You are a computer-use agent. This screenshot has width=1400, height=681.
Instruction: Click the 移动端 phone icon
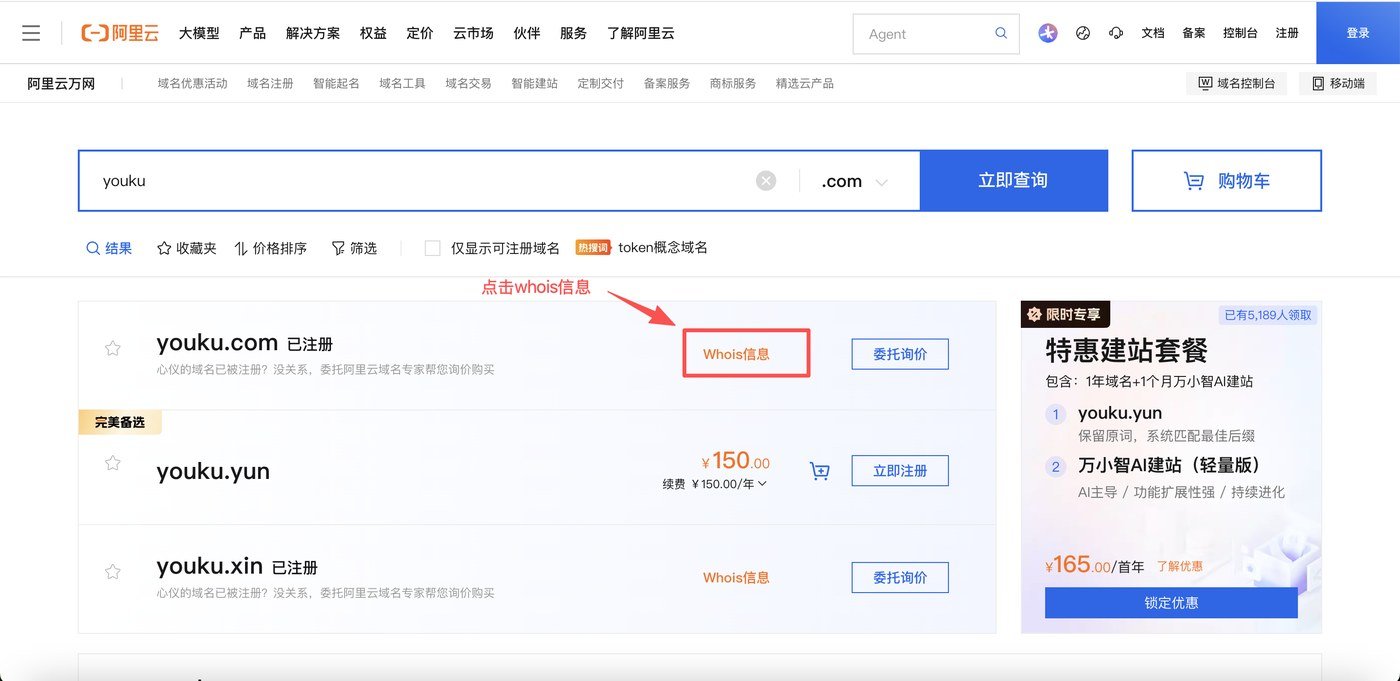(1318, 83)
